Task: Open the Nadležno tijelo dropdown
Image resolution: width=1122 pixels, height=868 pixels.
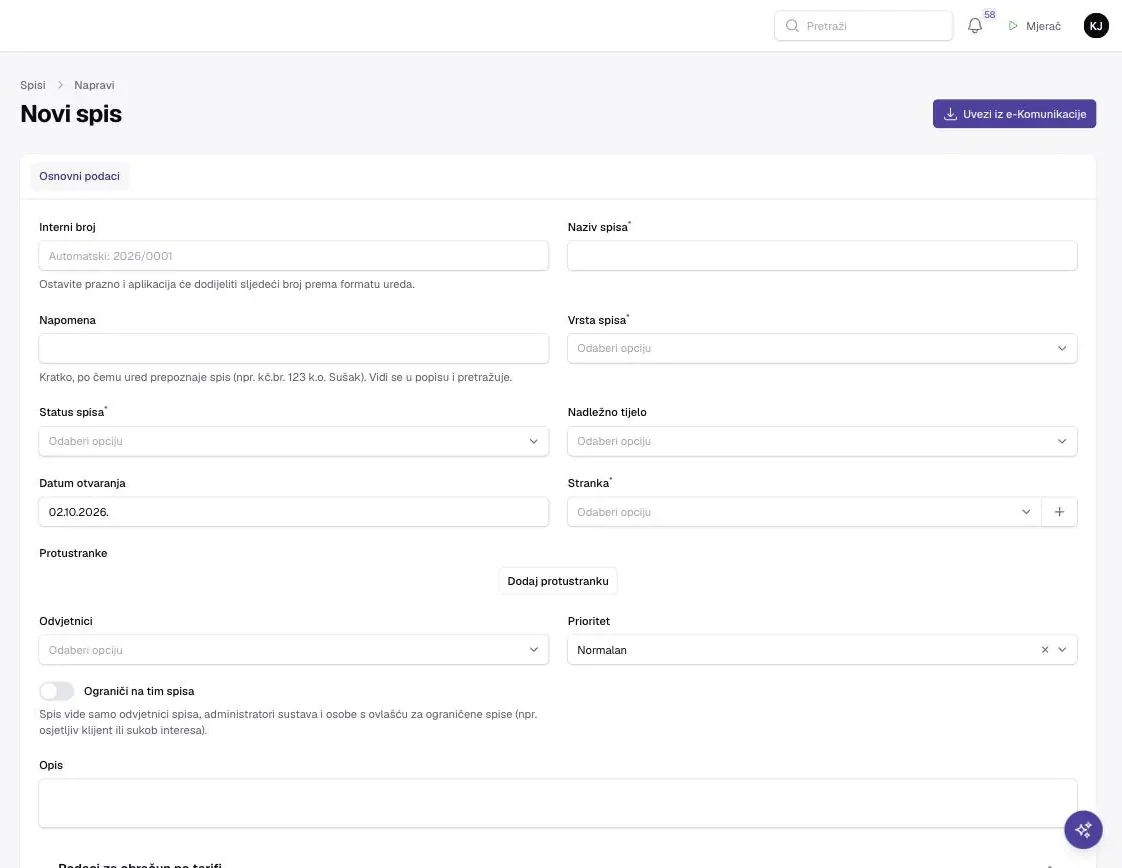Action: point(821,441)
